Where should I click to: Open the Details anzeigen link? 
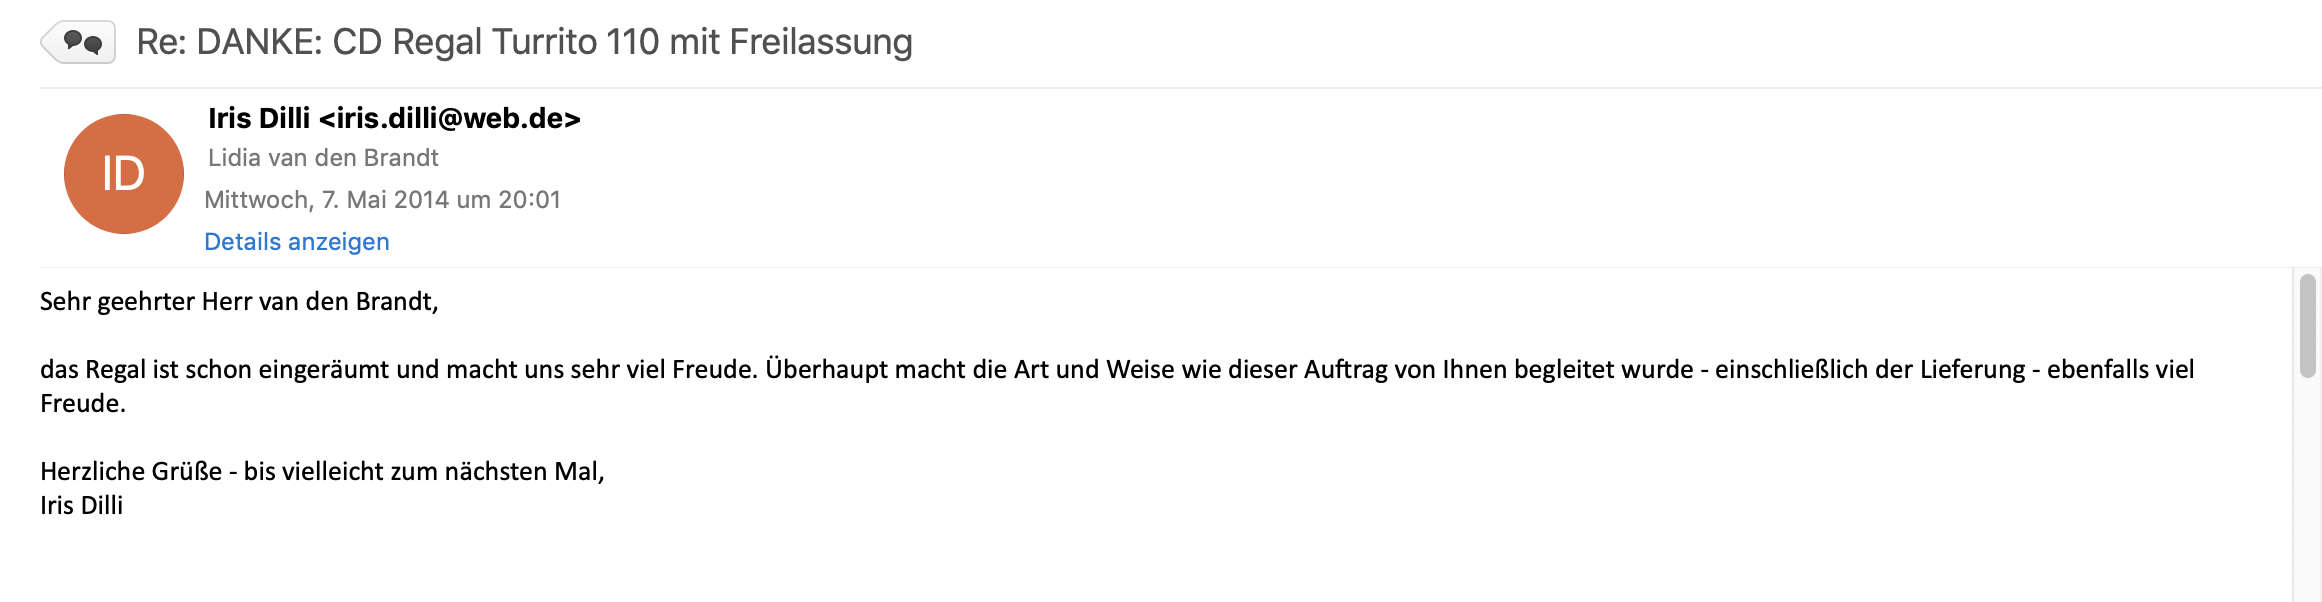[297, 242]
